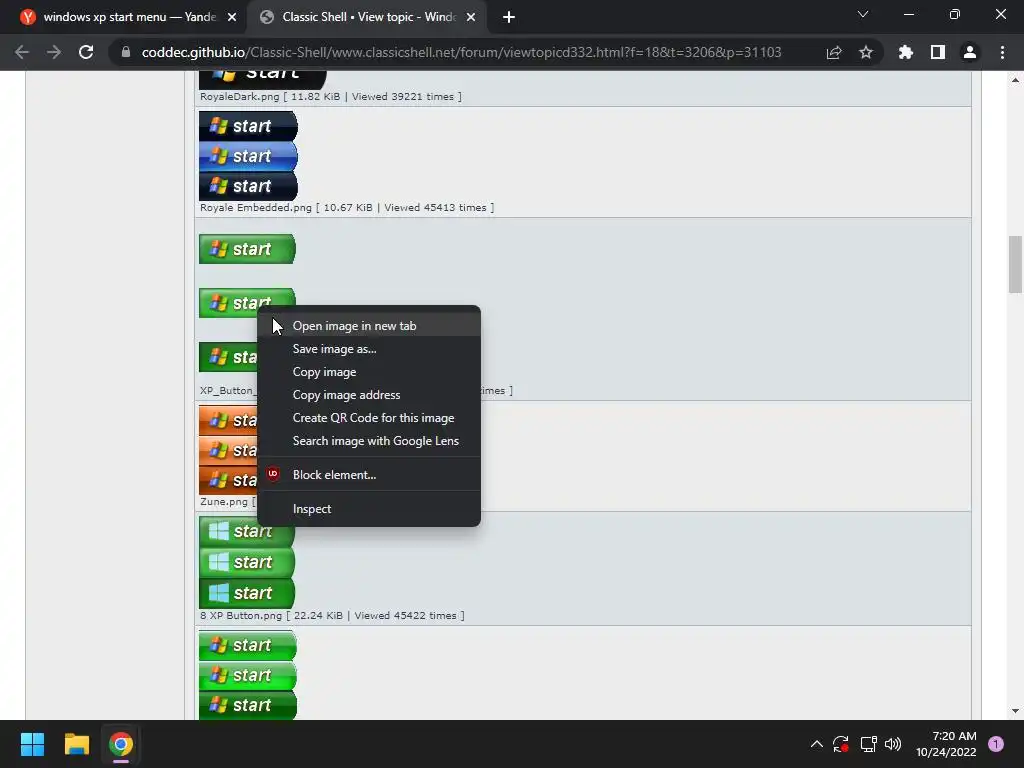1024x768 pixels.
Task: Toggle the browser side panel icon
Action: coord(938,52)
